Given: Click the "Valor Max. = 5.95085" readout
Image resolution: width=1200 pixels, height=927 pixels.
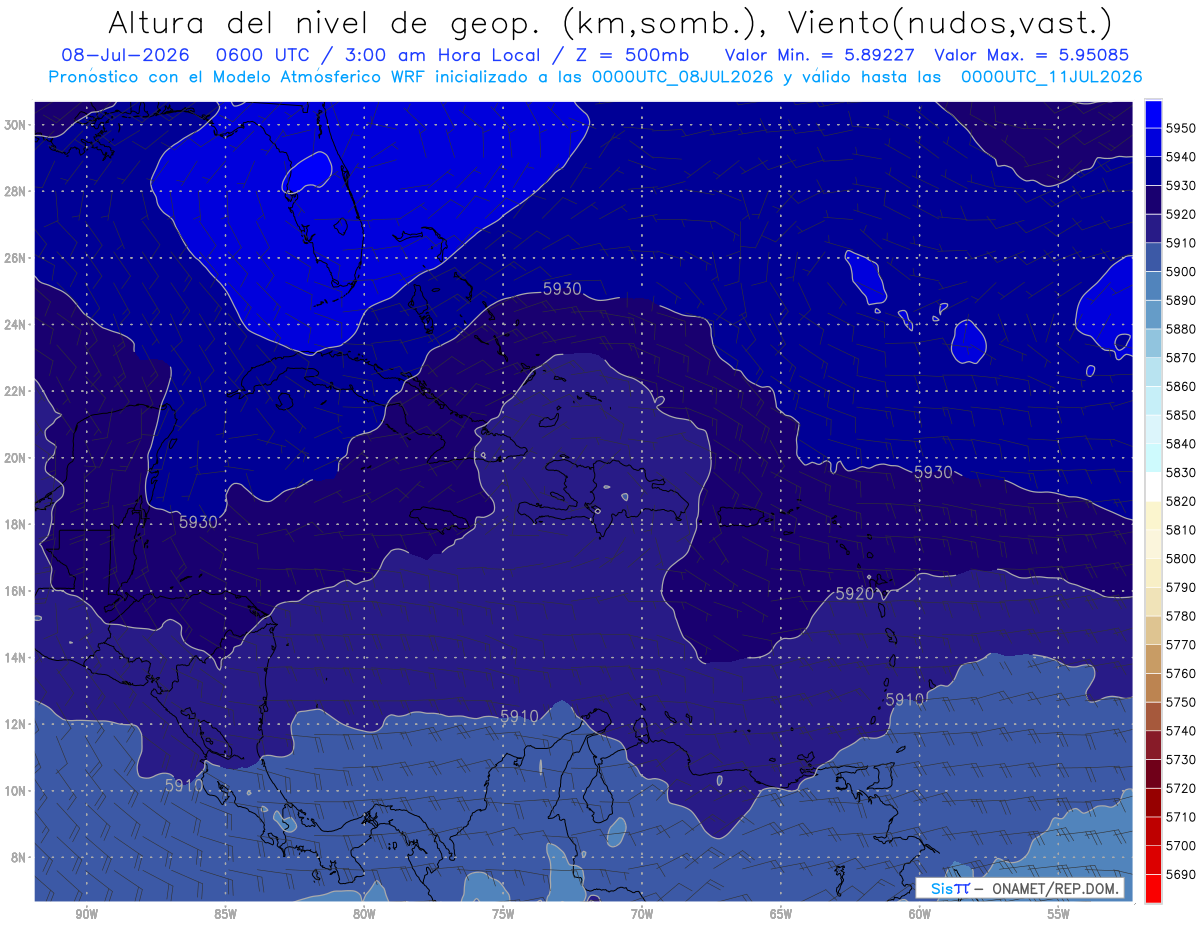Looking at the screenshot, I should tap(1031, 55).
